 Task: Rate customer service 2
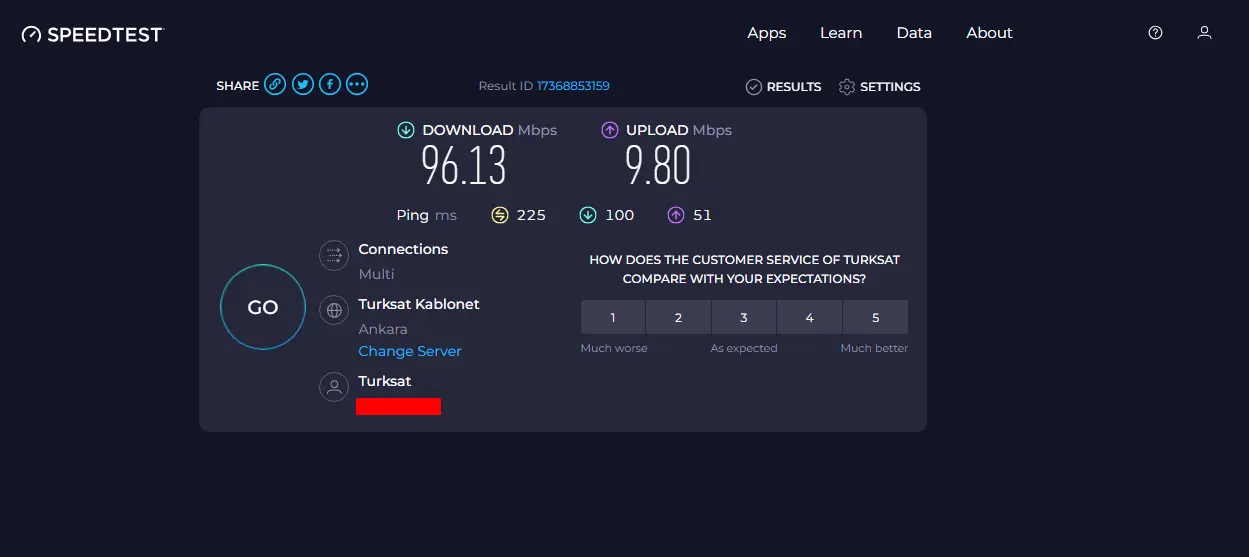[x=678, y=318]
